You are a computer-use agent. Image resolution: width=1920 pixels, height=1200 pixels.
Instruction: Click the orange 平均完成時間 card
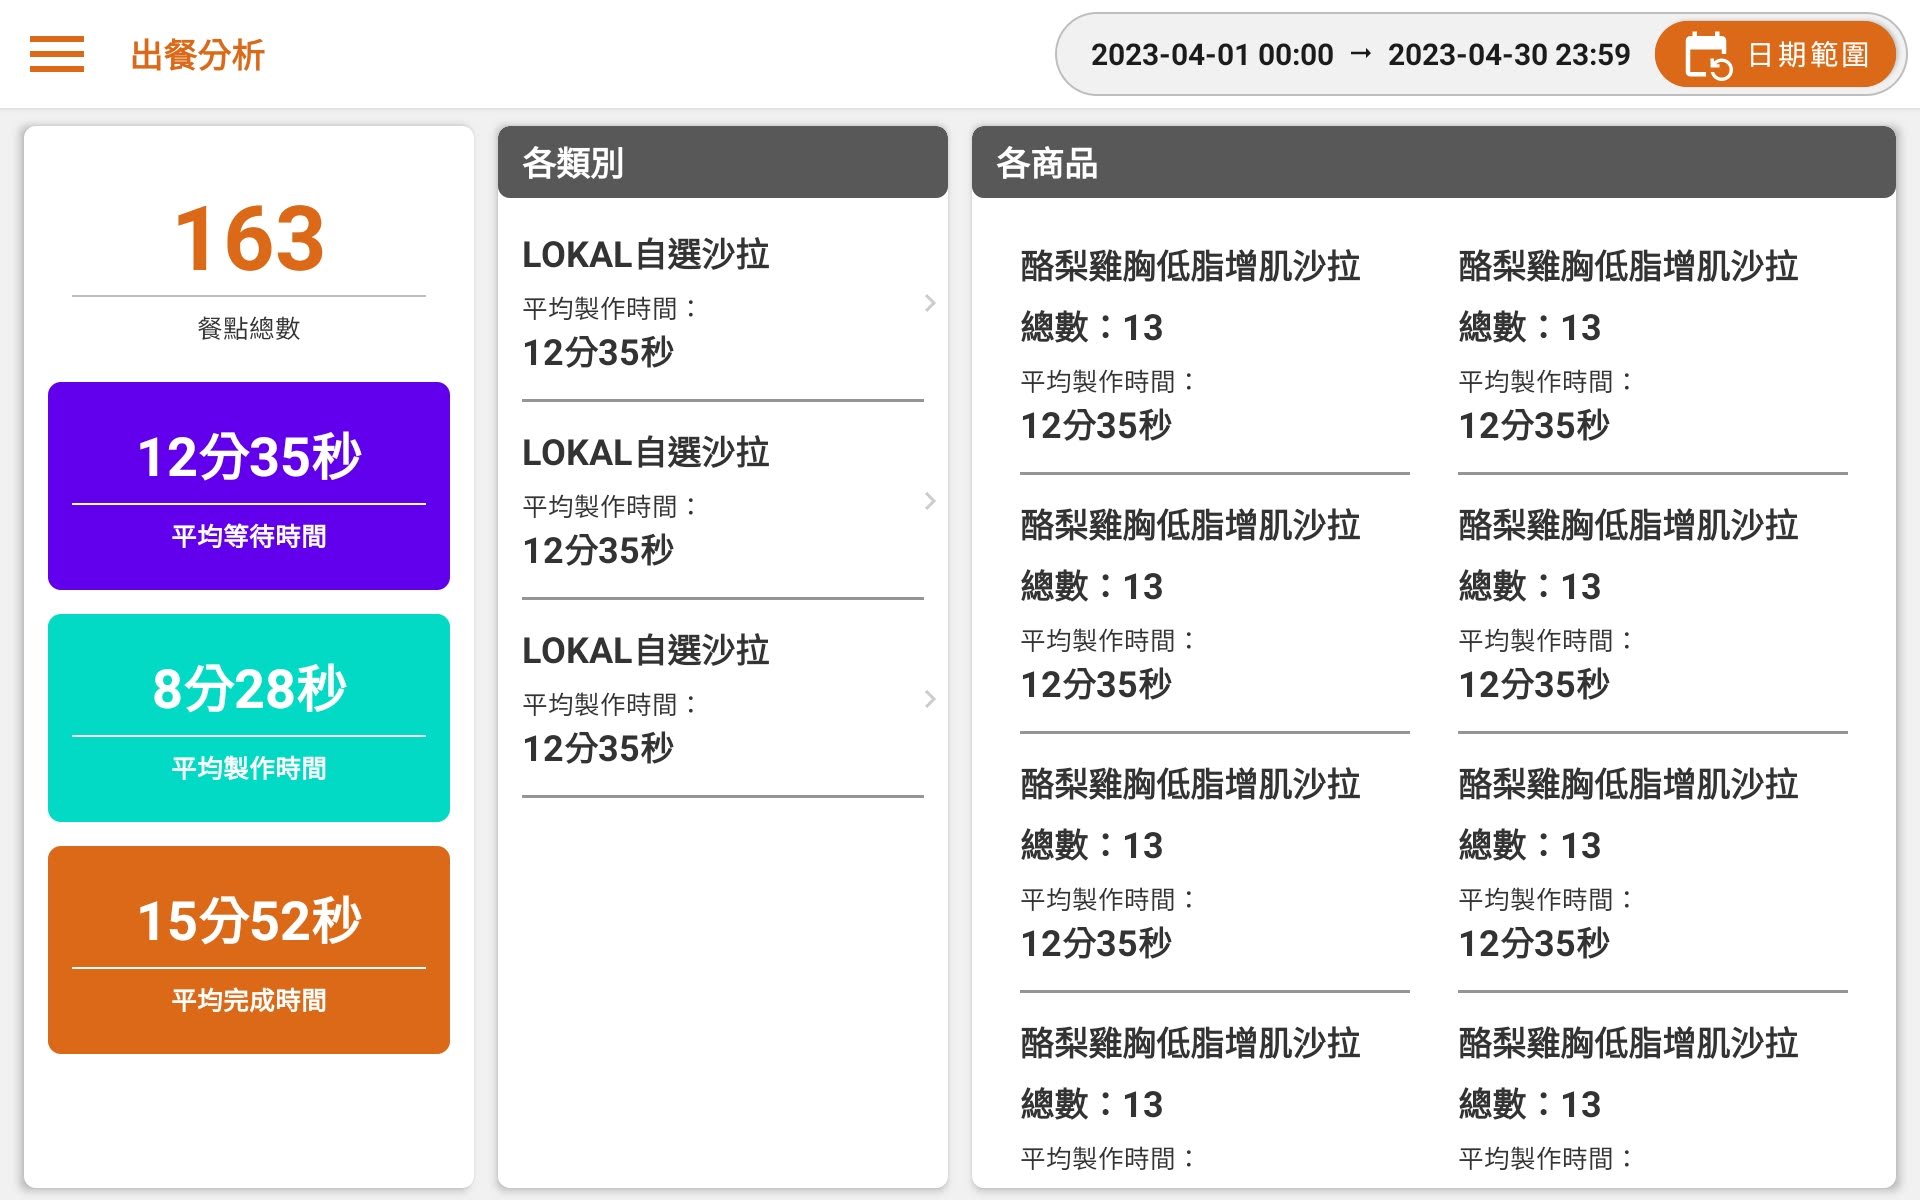[249, 950]
